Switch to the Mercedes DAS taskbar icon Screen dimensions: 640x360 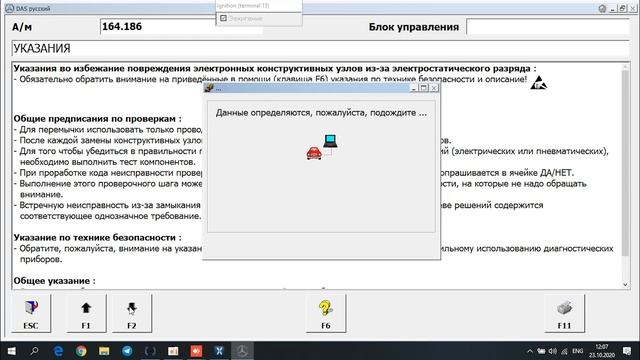(242, 351)
